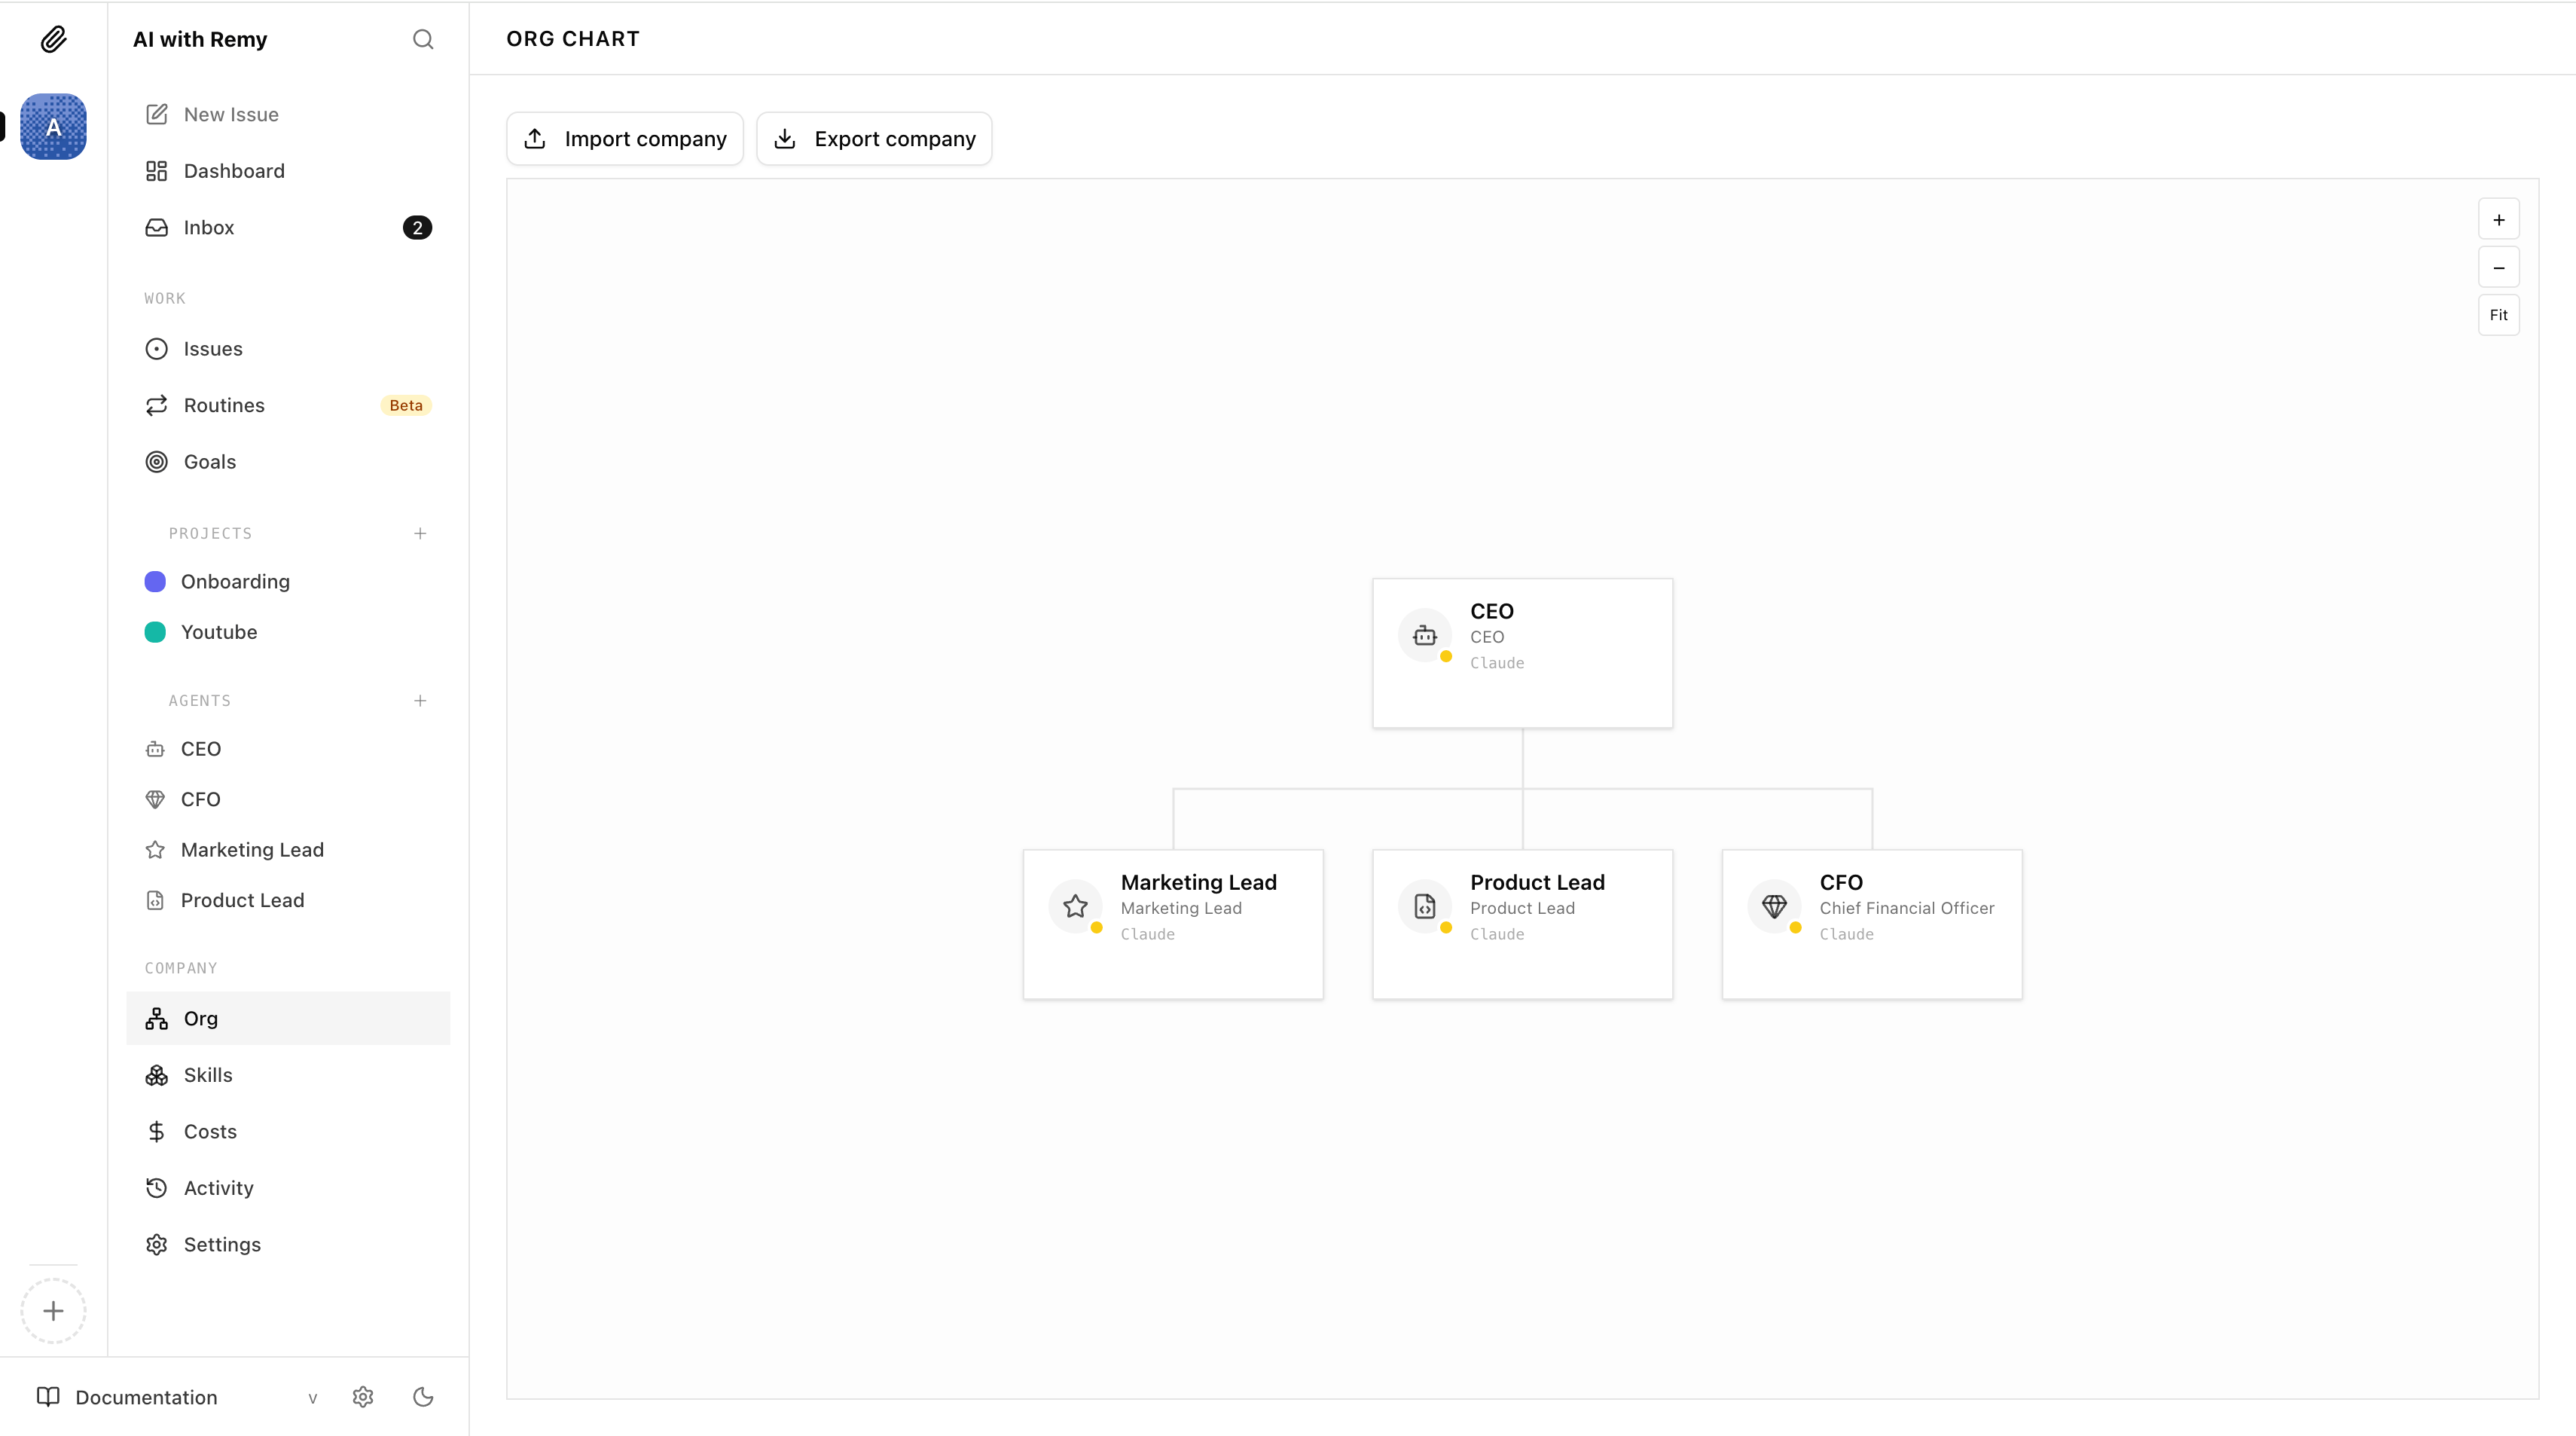The image size is (2576, 1436).
Task: Add a new project plus icon
Action: [420, 533]
